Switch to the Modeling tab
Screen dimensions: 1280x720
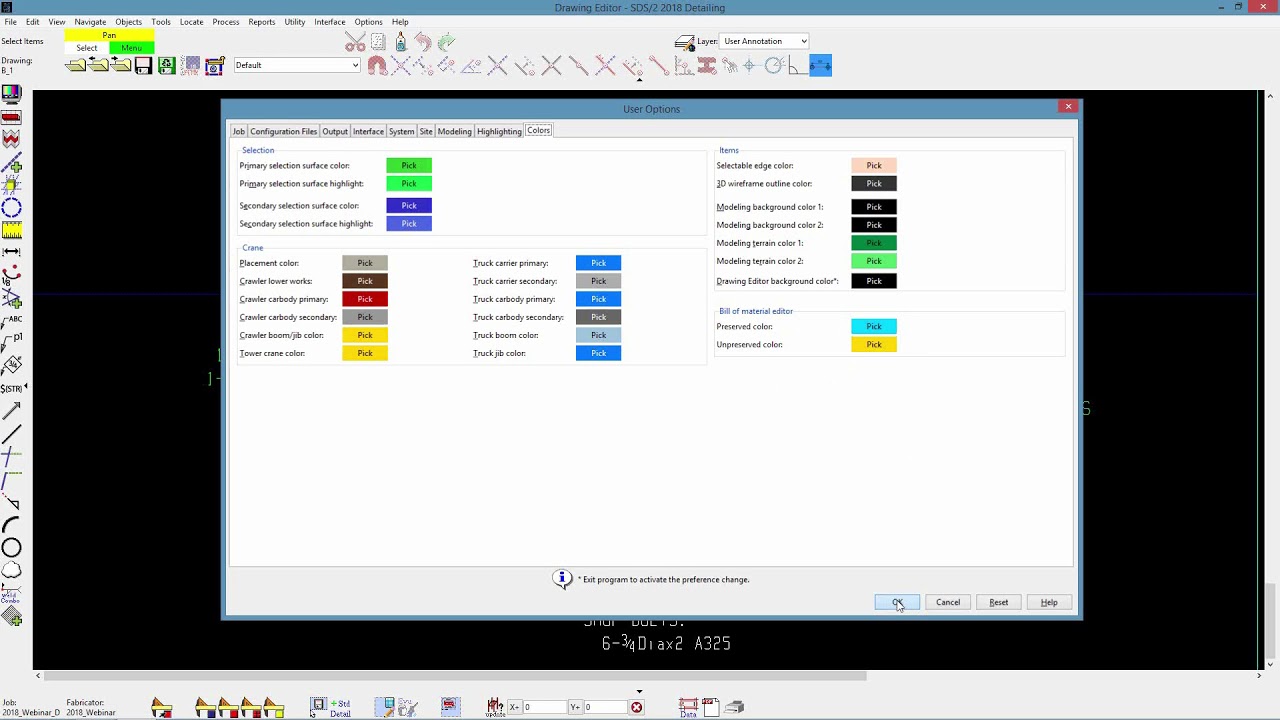(x=455, y=131)
